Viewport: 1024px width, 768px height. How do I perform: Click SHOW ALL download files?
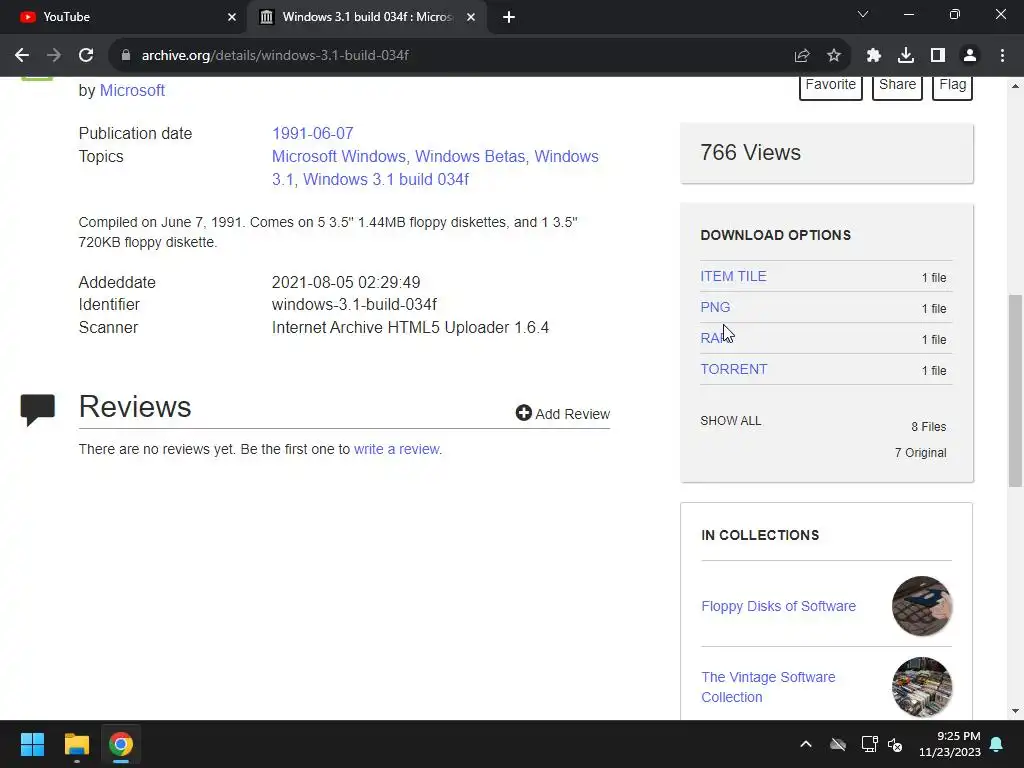(731, 421)
